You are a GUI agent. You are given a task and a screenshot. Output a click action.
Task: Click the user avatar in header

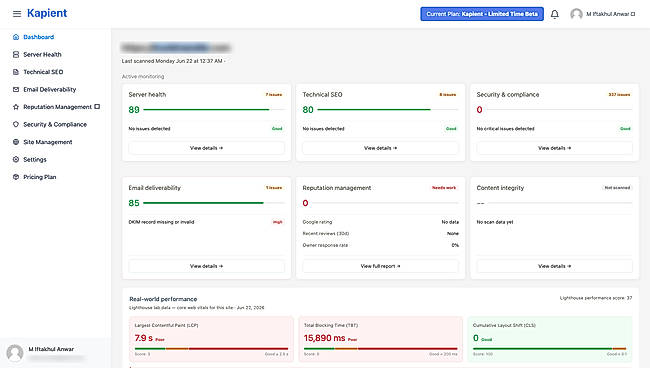click(x=576, y=14)
